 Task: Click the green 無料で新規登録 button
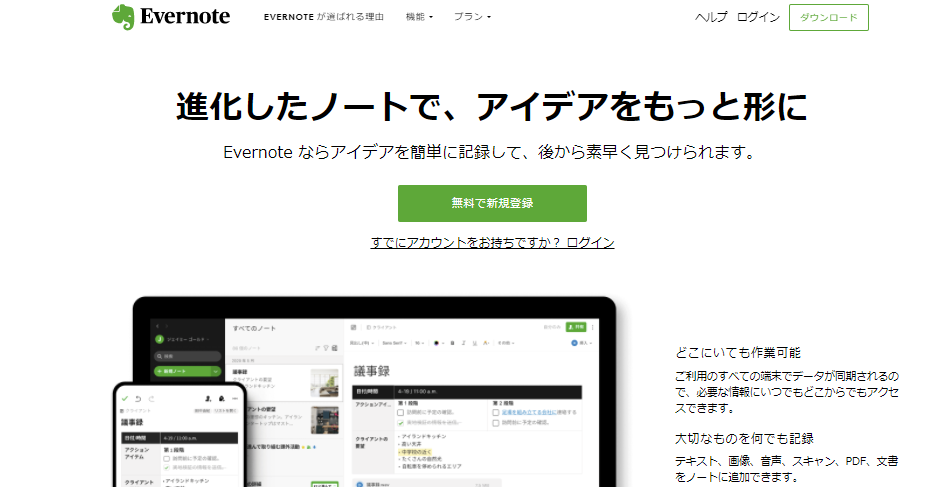(492, 203)
